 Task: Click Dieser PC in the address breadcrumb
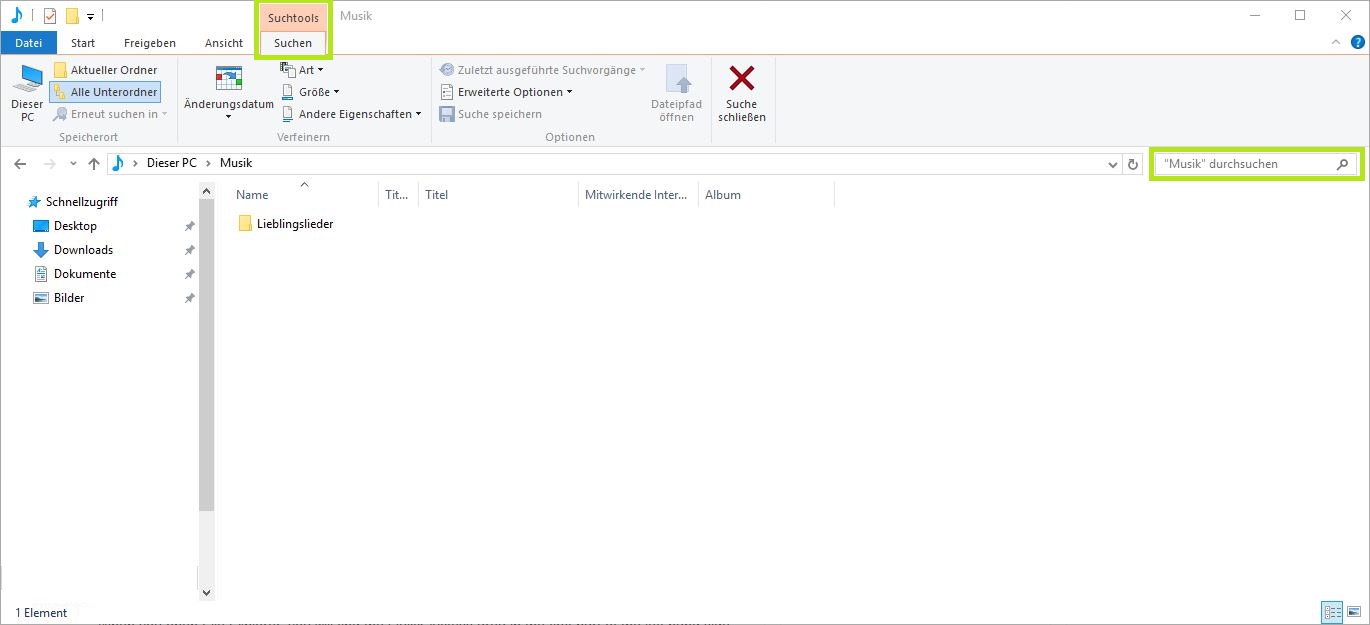[172, 163]
